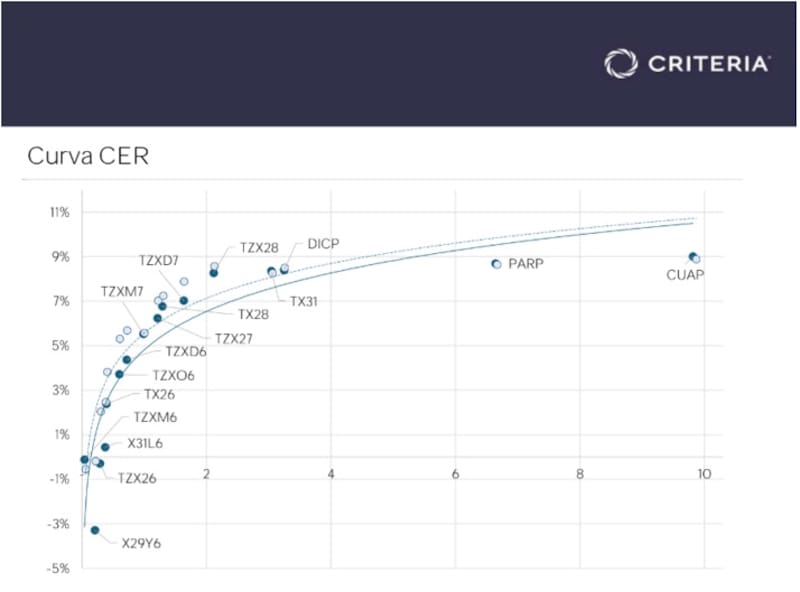The image size is (800, 592).
Task: Click the Criteria swirl logo icon
Action: (620, 64)
